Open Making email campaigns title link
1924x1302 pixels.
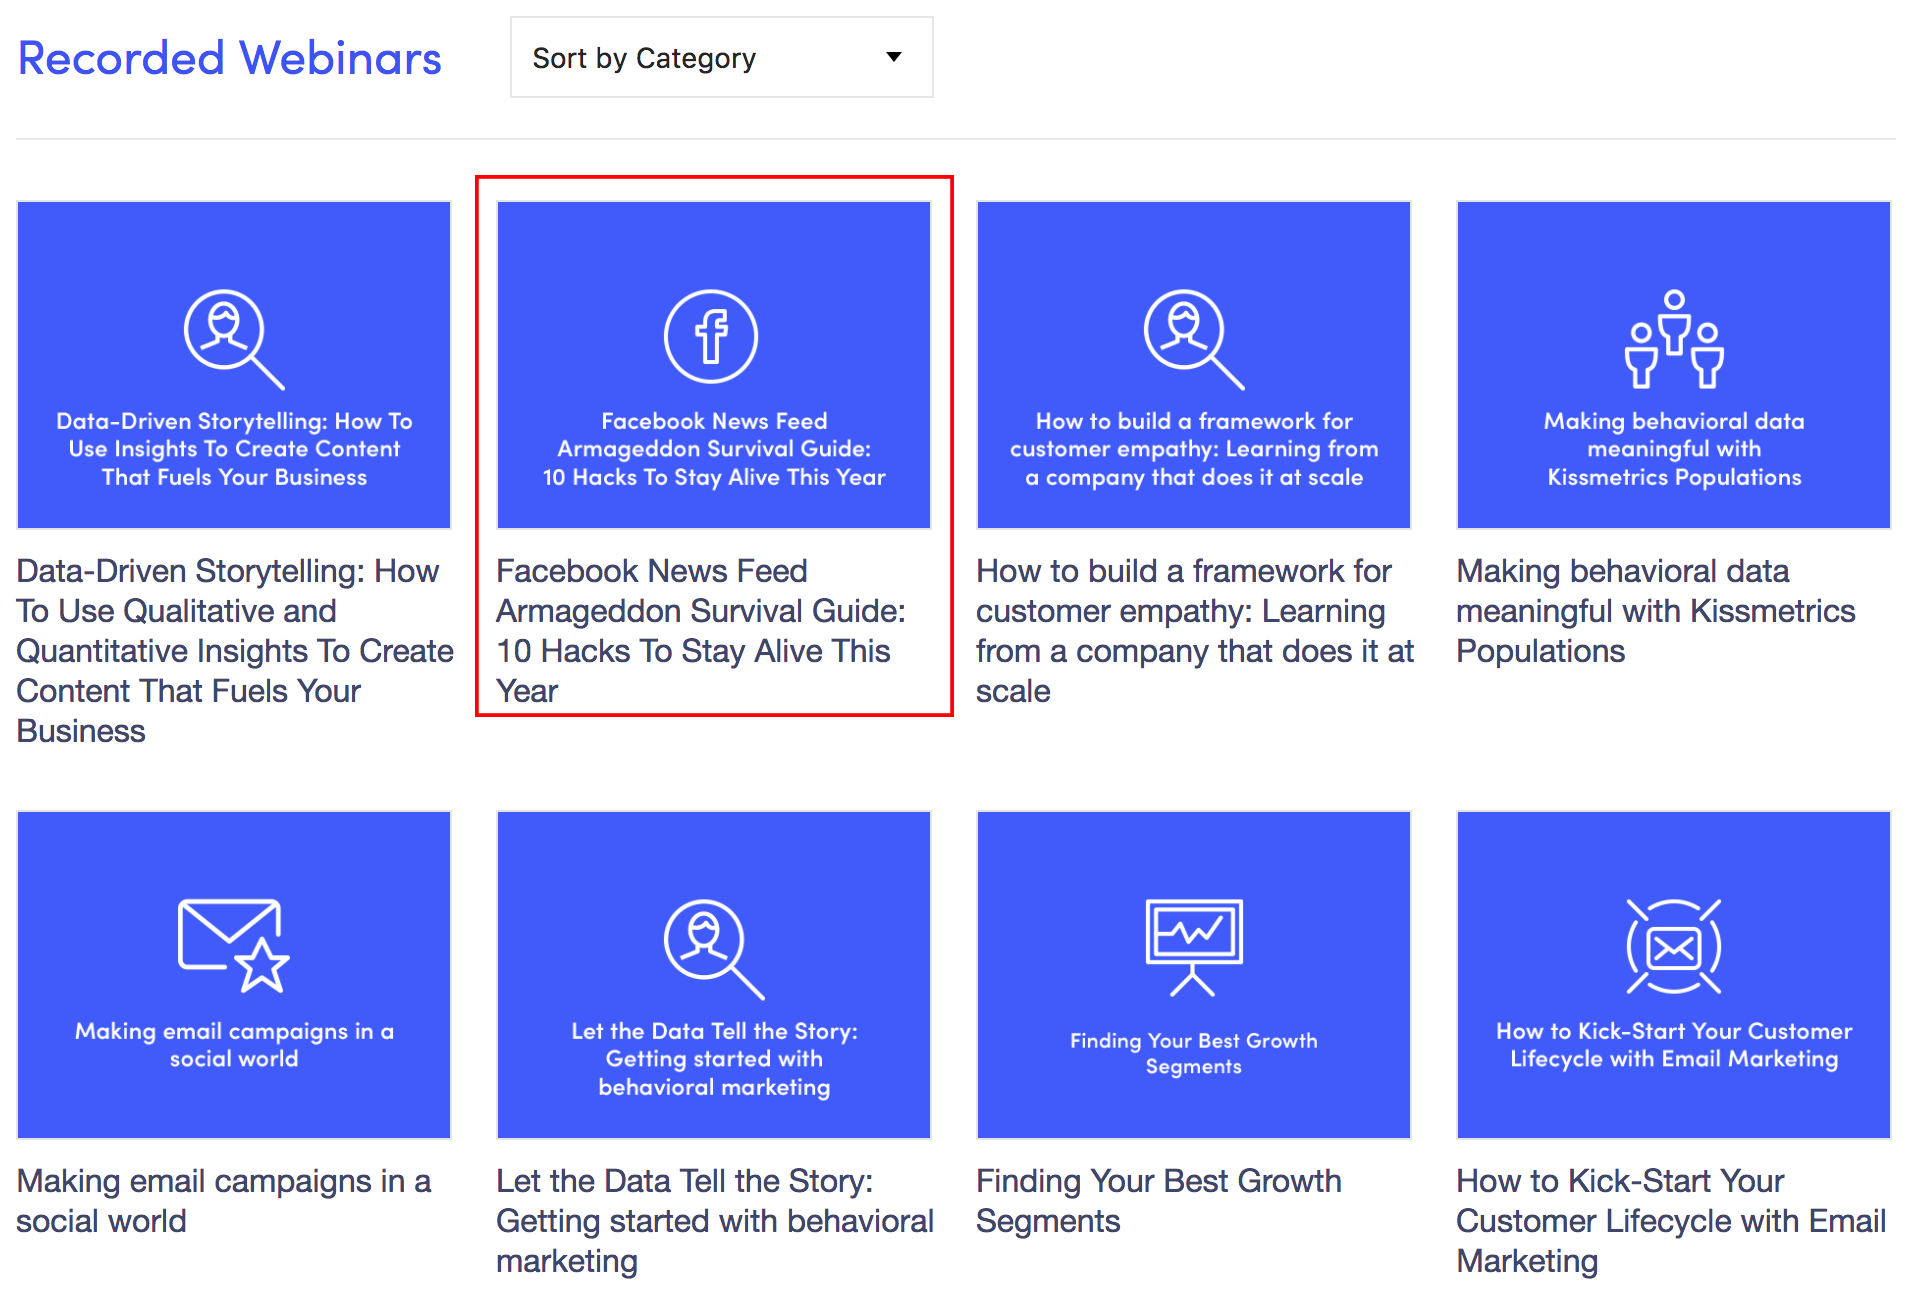pos(224,1201)
